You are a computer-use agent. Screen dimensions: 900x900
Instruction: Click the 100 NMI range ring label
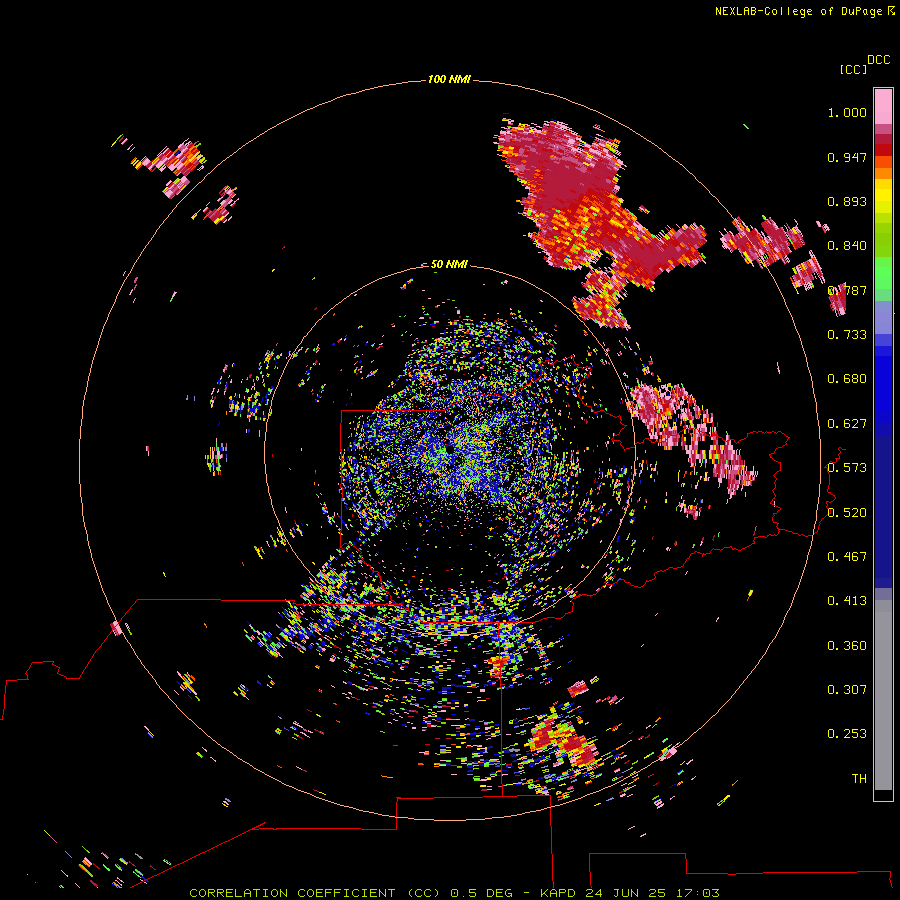click(x=449, y=79)
